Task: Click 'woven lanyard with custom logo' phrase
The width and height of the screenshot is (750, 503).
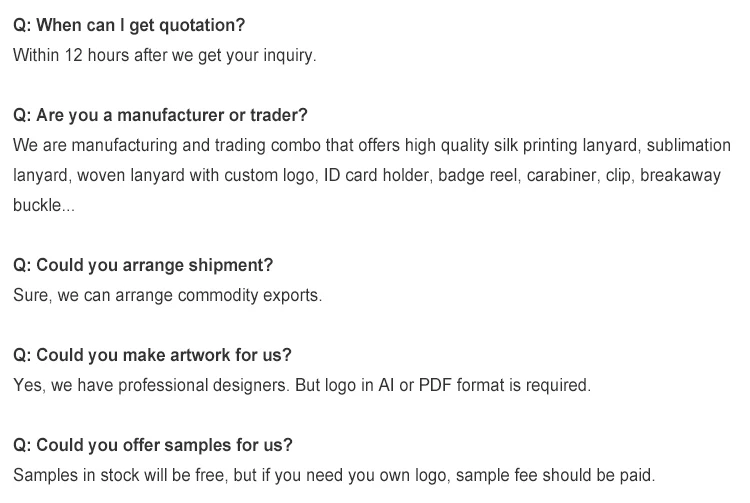Action: [195, 175]
